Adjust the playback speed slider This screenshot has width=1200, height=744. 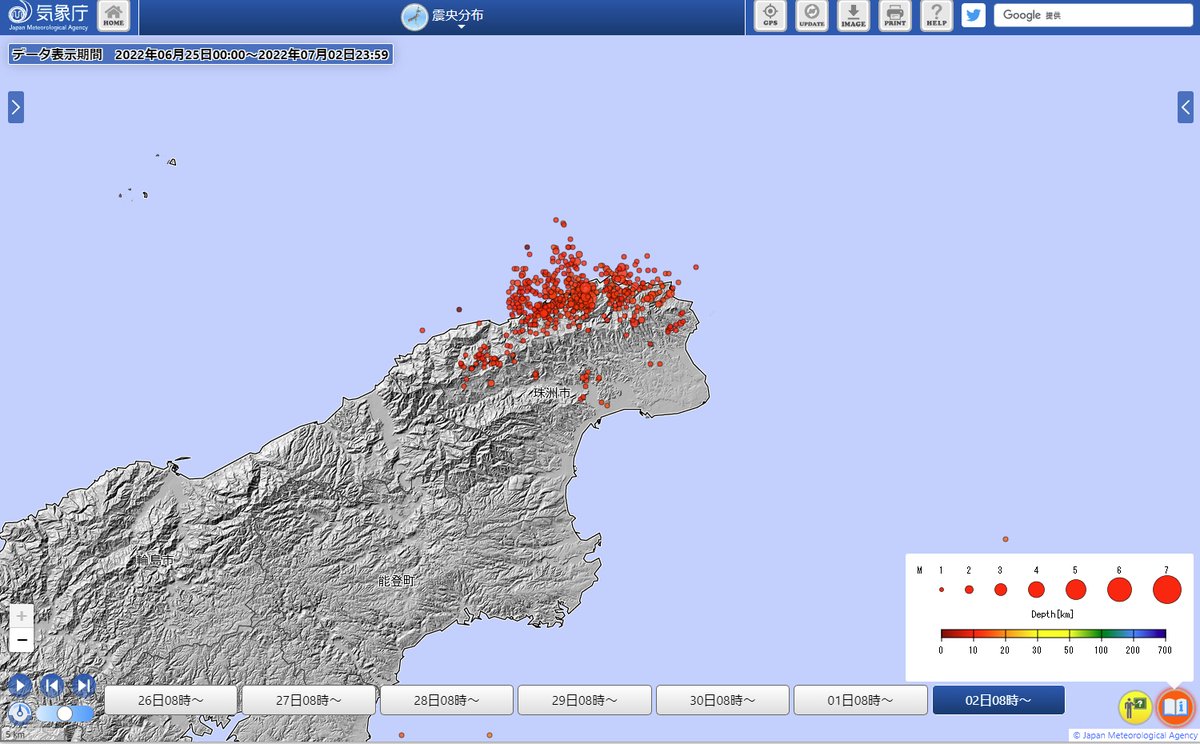65,713
